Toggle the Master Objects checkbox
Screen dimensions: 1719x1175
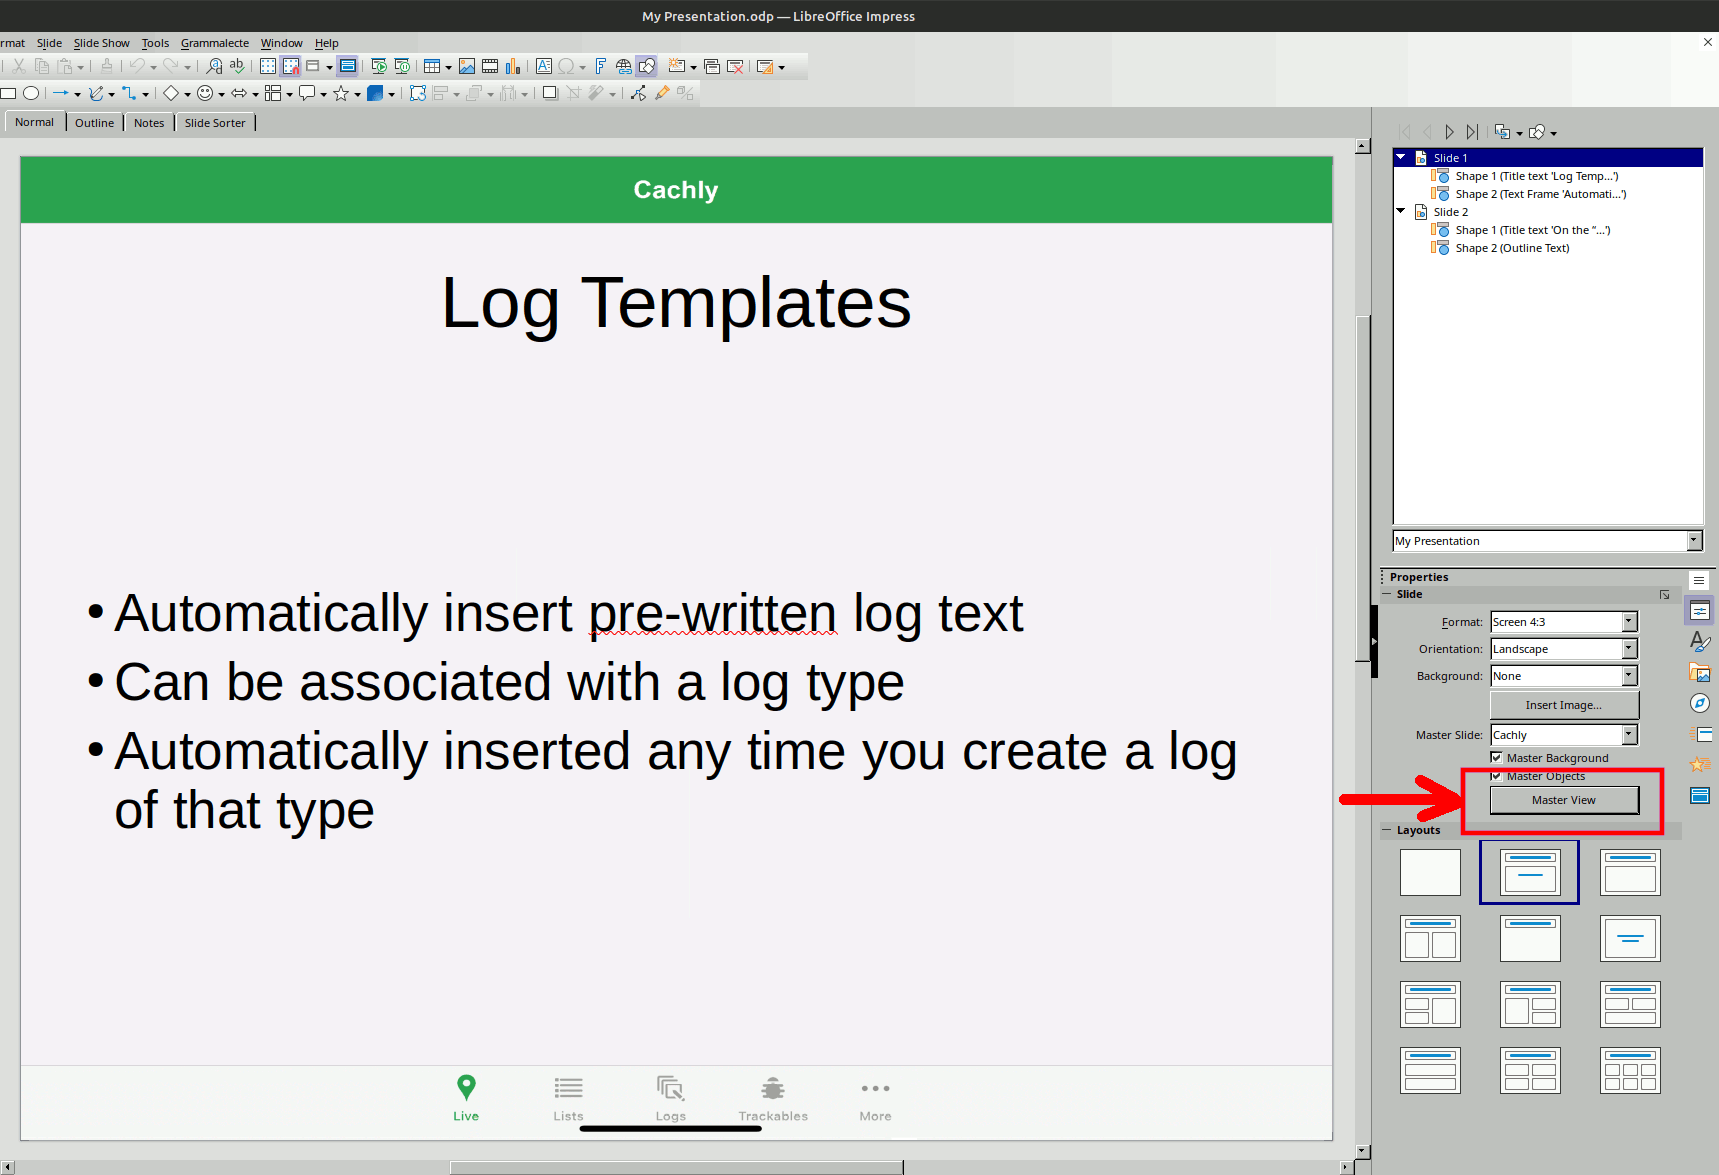tap(1496, 775)
